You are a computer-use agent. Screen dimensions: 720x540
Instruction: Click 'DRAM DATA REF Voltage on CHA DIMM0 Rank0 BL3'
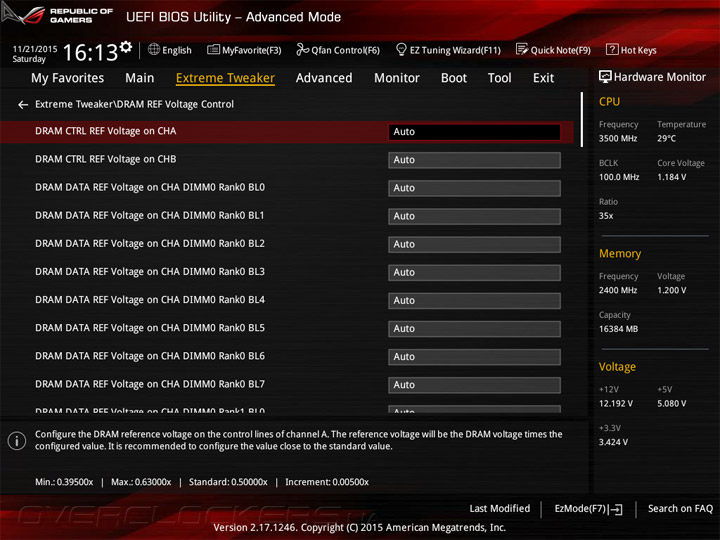pos(150,272)
